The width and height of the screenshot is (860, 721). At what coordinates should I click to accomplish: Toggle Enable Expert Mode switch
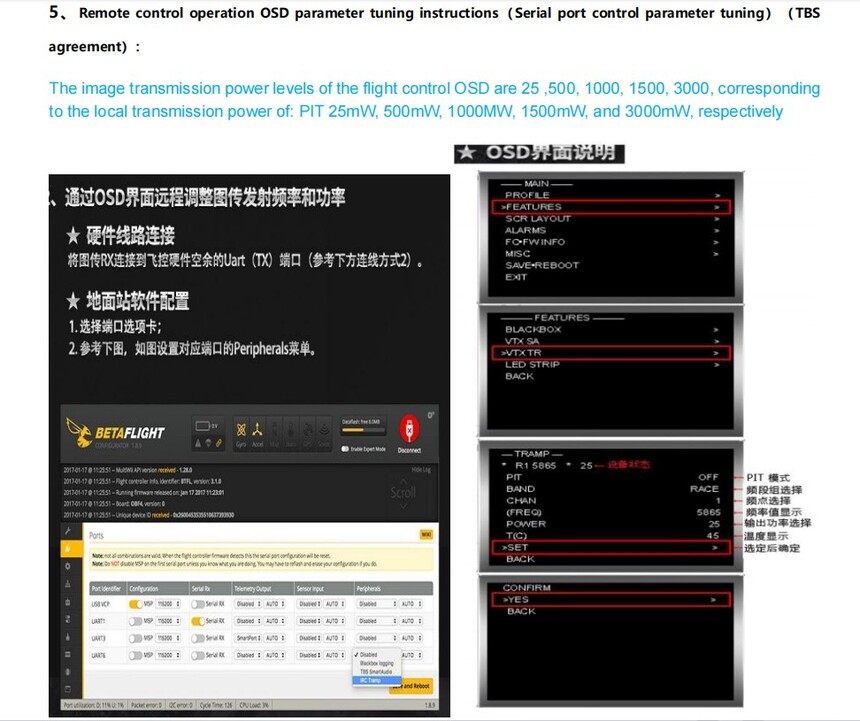pyautogui.click(x=346, y=449)
